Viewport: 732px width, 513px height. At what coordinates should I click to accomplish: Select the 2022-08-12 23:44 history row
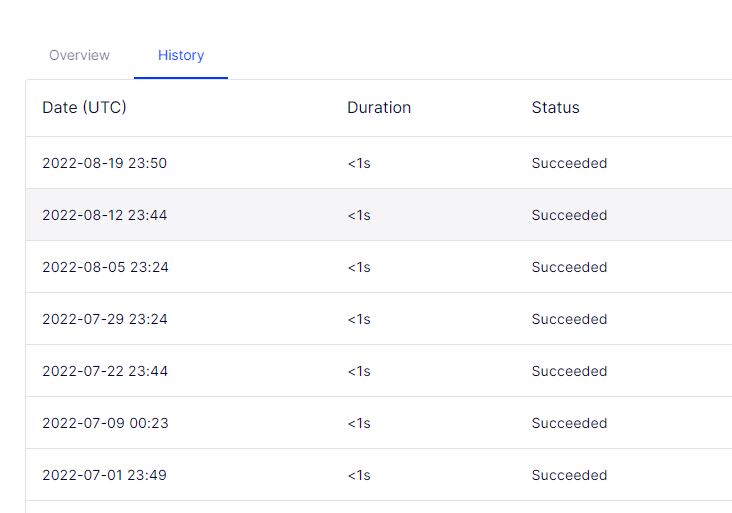pos(104,215)
